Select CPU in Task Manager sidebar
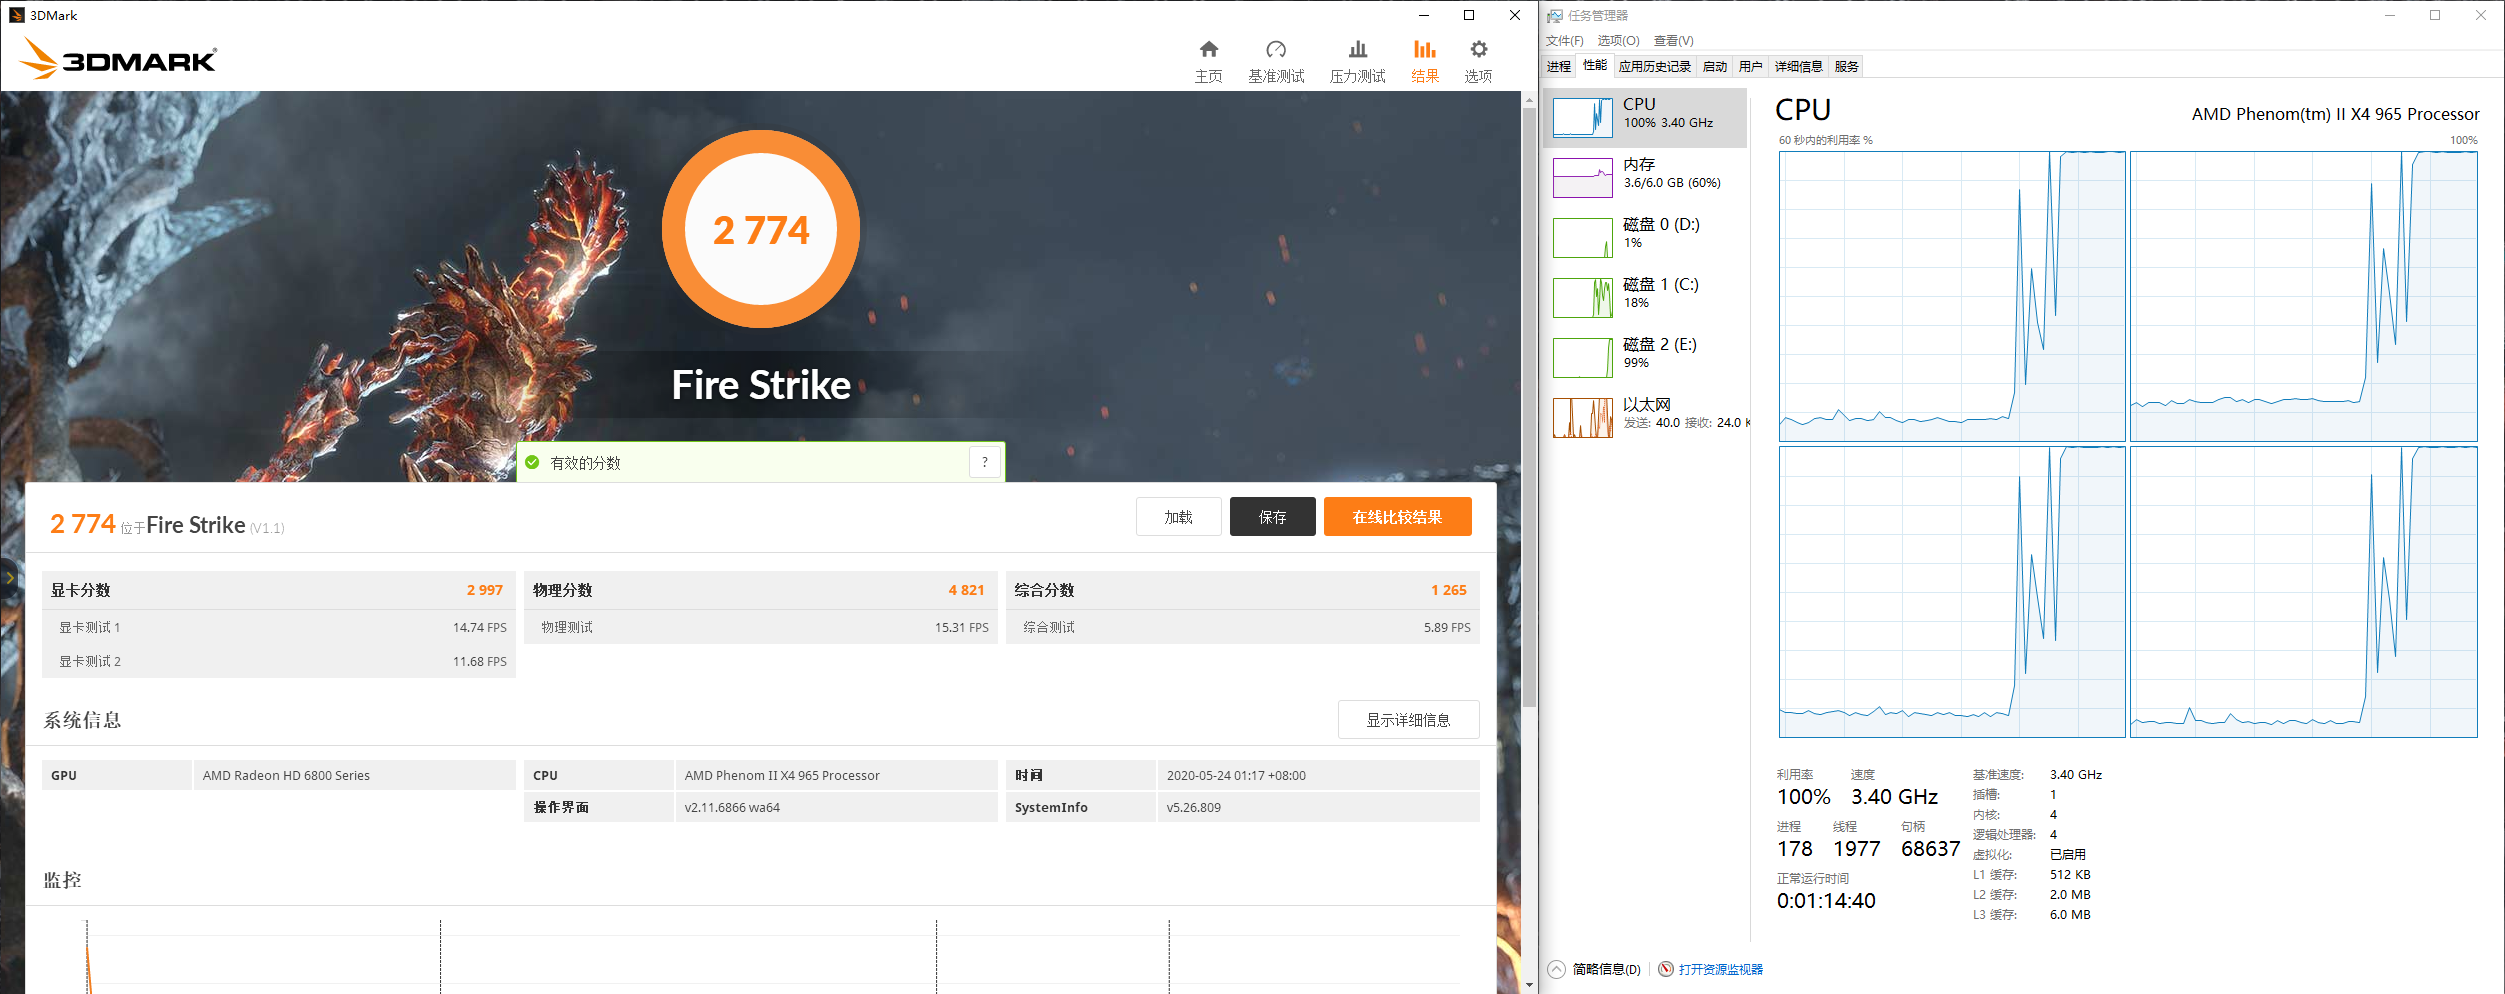 tap(1646, 118)
